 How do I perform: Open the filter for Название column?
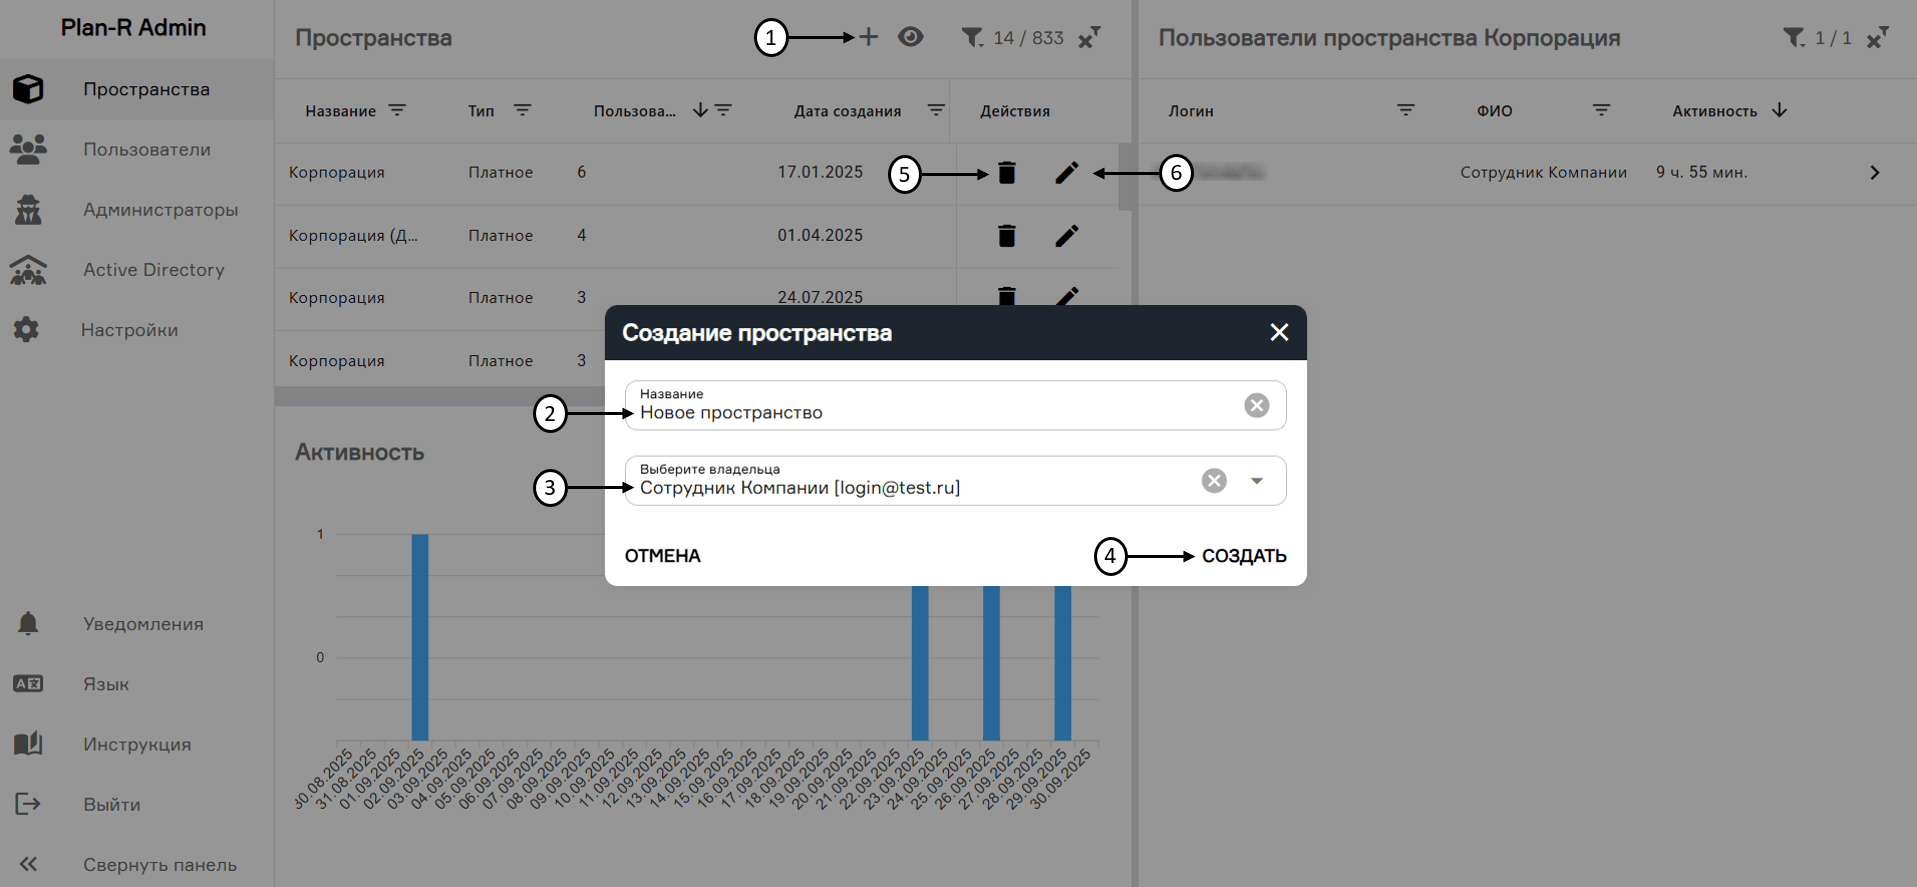click(397, 110)
